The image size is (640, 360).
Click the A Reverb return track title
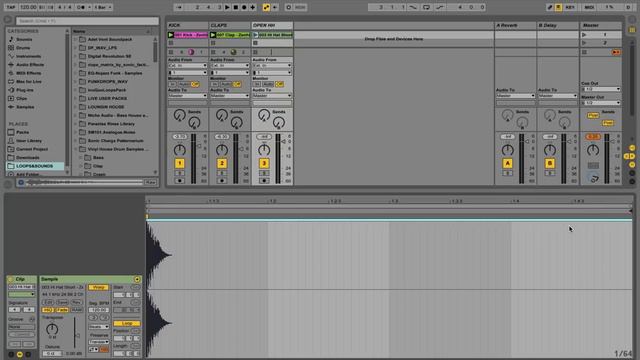pos(515,25)
